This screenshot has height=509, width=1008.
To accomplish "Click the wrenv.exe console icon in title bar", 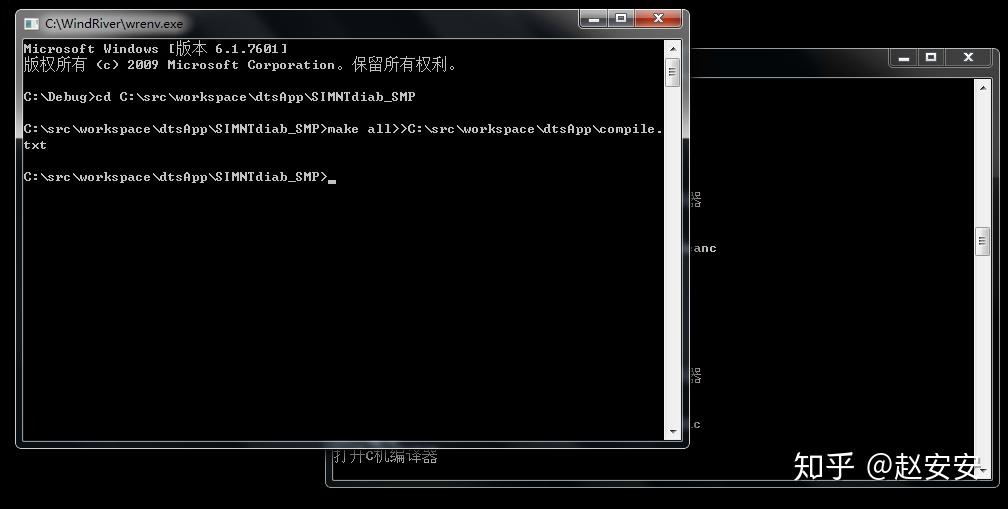I will (x=31, y=24).
